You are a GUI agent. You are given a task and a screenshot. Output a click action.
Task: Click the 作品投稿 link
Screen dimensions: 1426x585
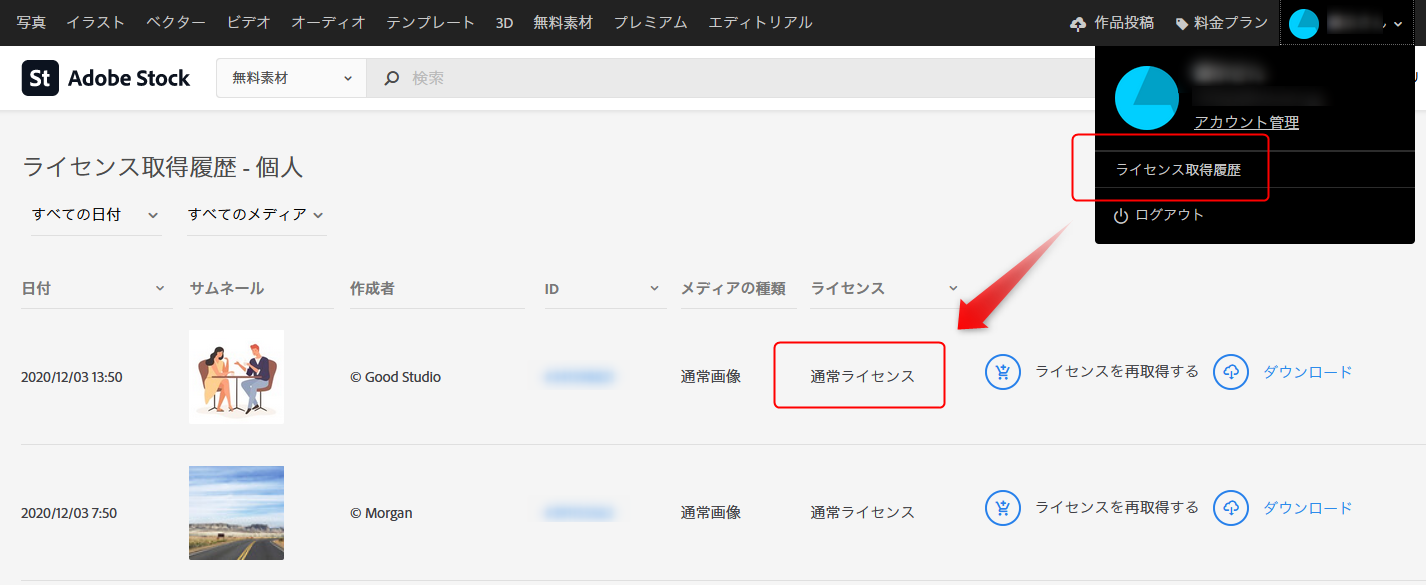coord(1125,23)
